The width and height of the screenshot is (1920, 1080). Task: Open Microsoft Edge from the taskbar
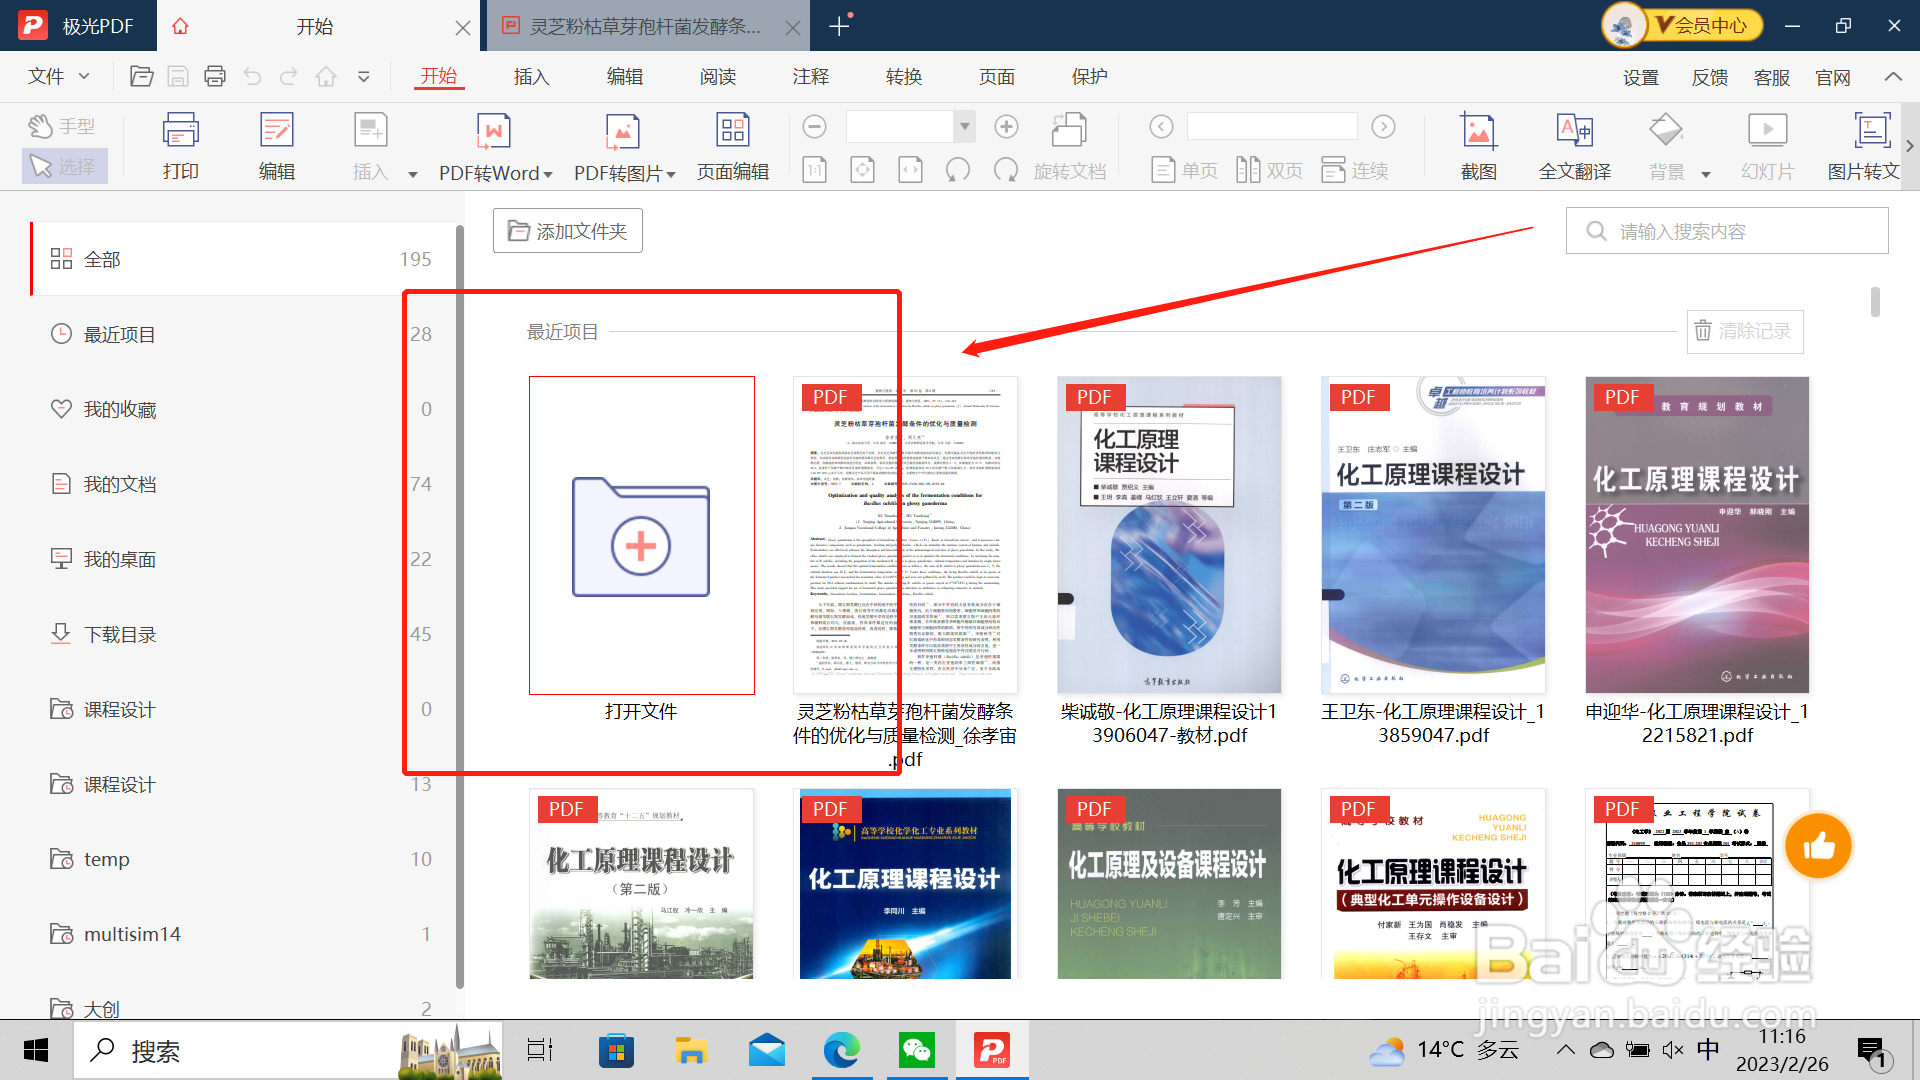pyautogui.click(x=841, y=1050)
